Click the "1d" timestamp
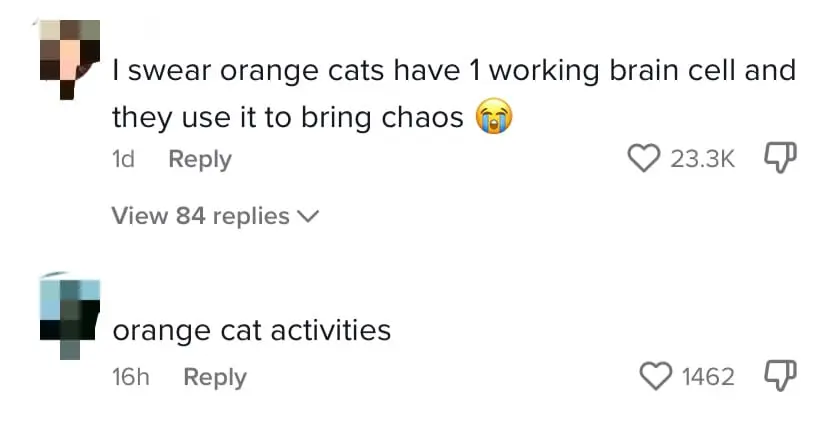Screen dimensions: 828x421 124,159
